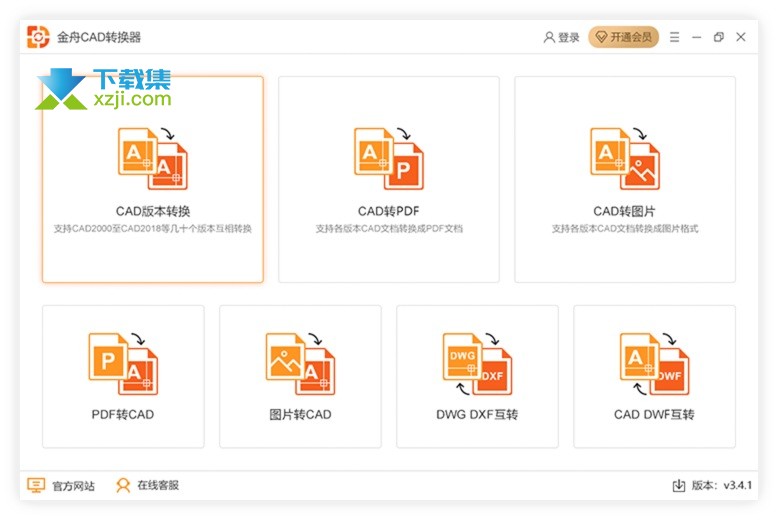The height and width of the screenshot is (520, 778).
Task: Click the CAD转PDF label text
Action: click(x=389, y=211)
